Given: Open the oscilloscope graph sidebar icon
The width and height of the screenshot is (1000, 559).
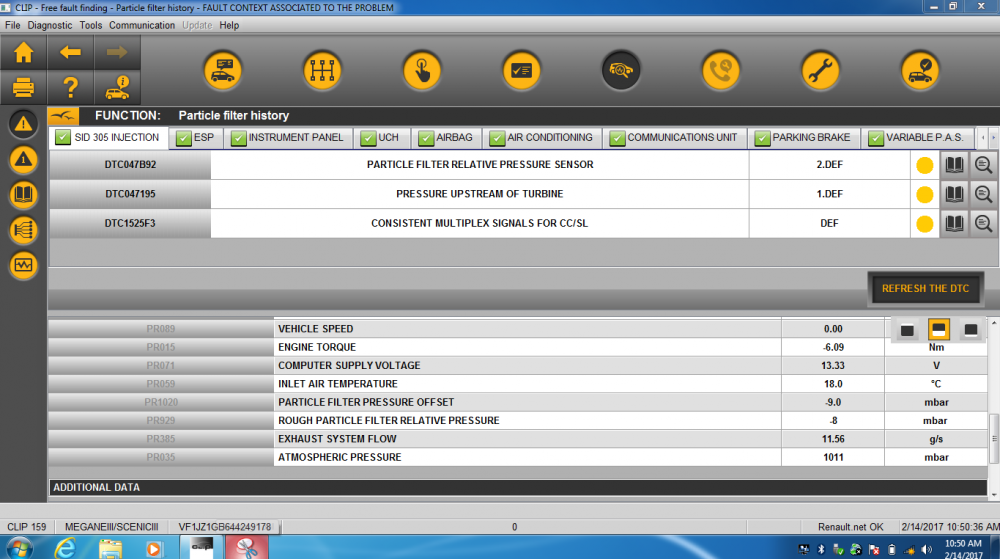Looking at the screenshot, I should 24,265.
